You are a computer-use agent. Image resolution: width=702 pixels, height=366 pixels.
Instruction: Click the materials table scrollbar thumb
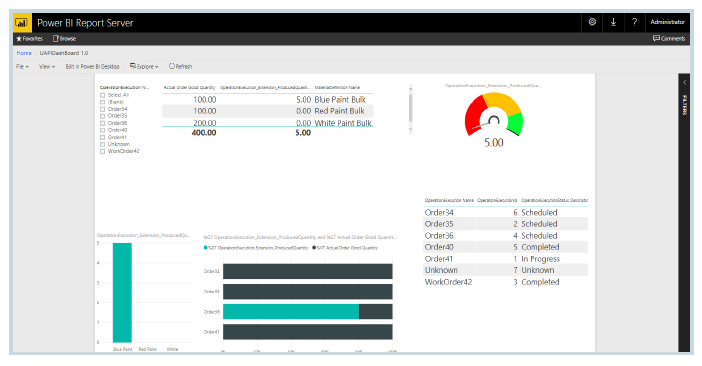(410, 108)
